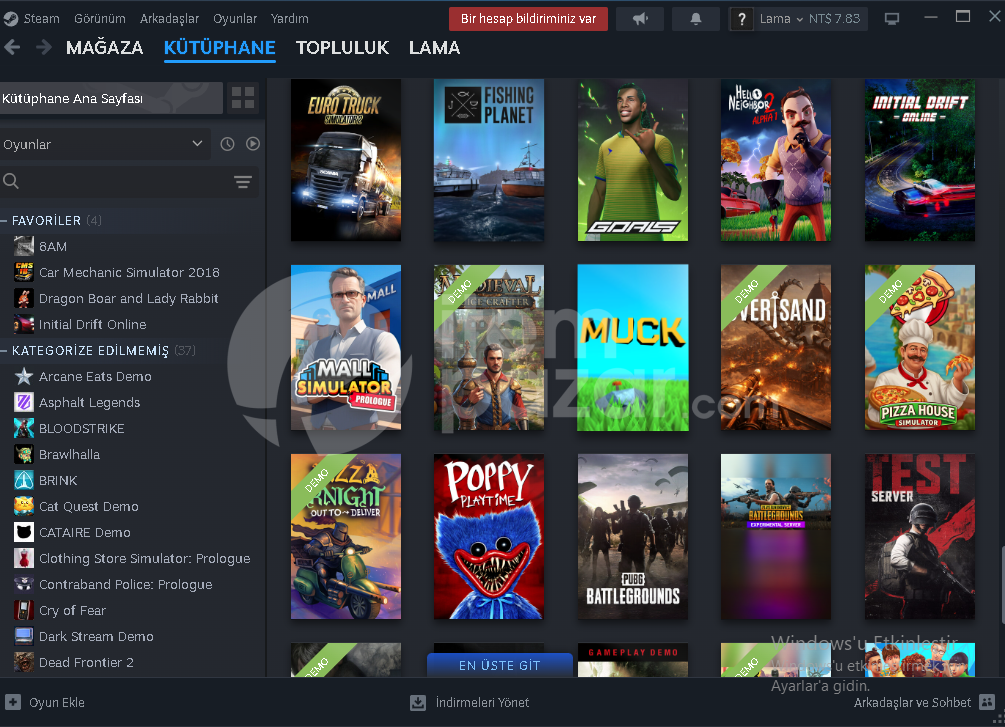Image resolution: width=1005 pixels, height=727 pixels.
Task: Click the downloads manager icon
Action: tap(418, 703)
